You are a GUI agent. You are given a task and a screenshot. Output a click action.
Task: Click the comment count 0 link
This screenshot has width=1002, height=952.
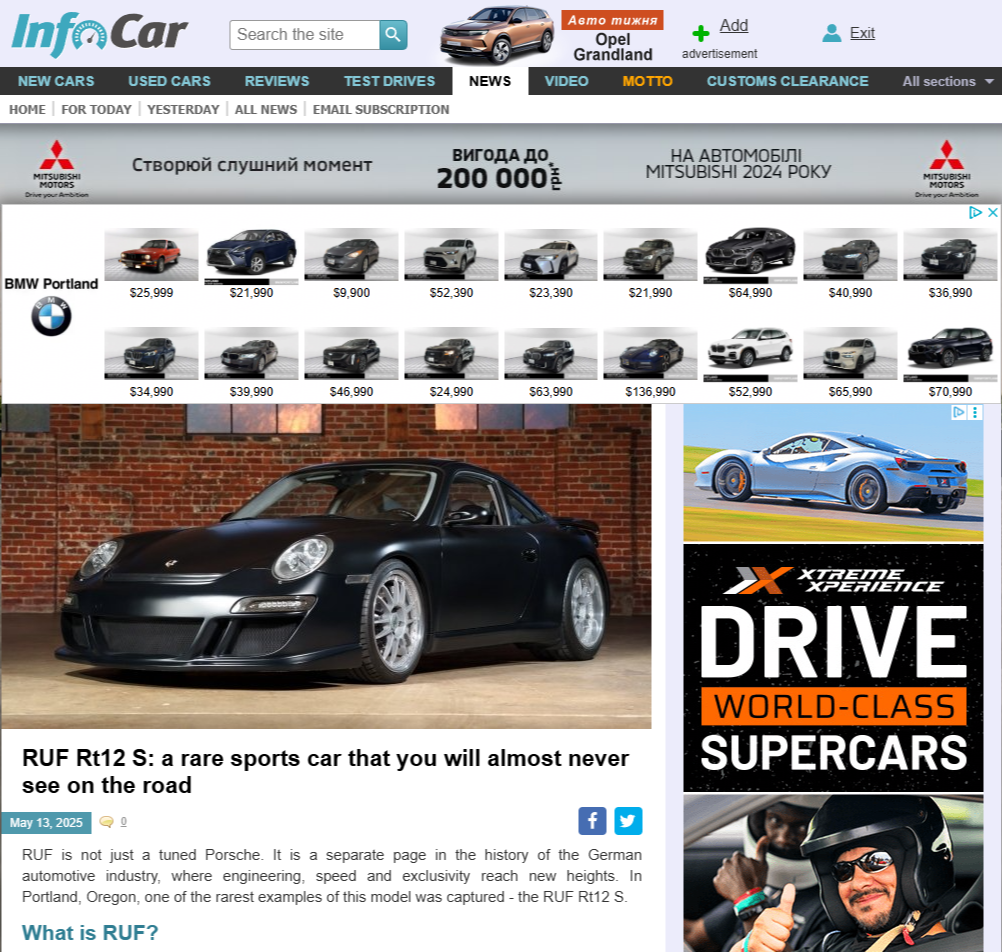pos(123,822)
